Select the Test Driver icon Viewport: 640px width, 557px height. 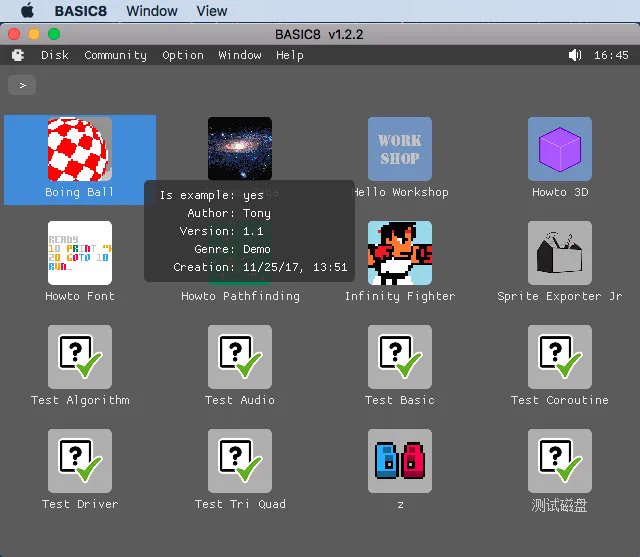80,461
